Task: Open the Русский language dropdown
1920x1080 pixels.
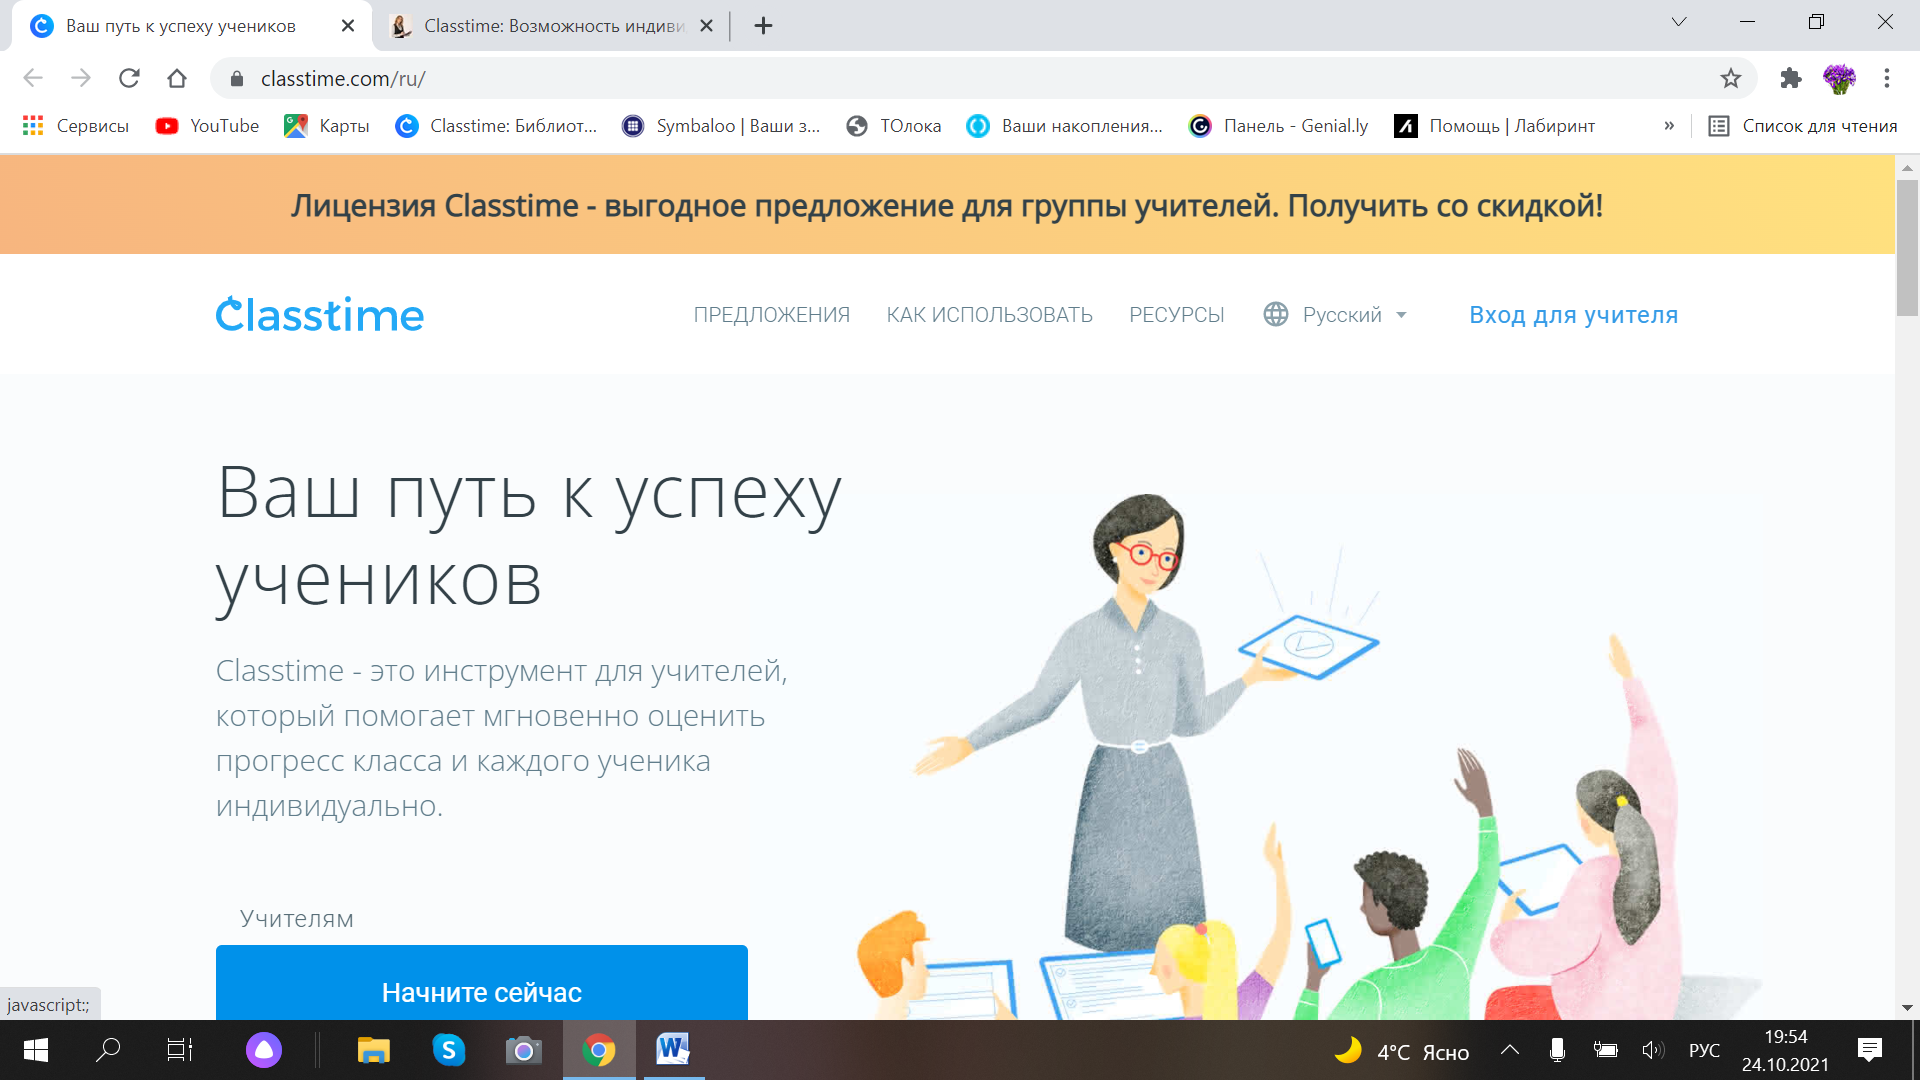Action: point(1335,315)
